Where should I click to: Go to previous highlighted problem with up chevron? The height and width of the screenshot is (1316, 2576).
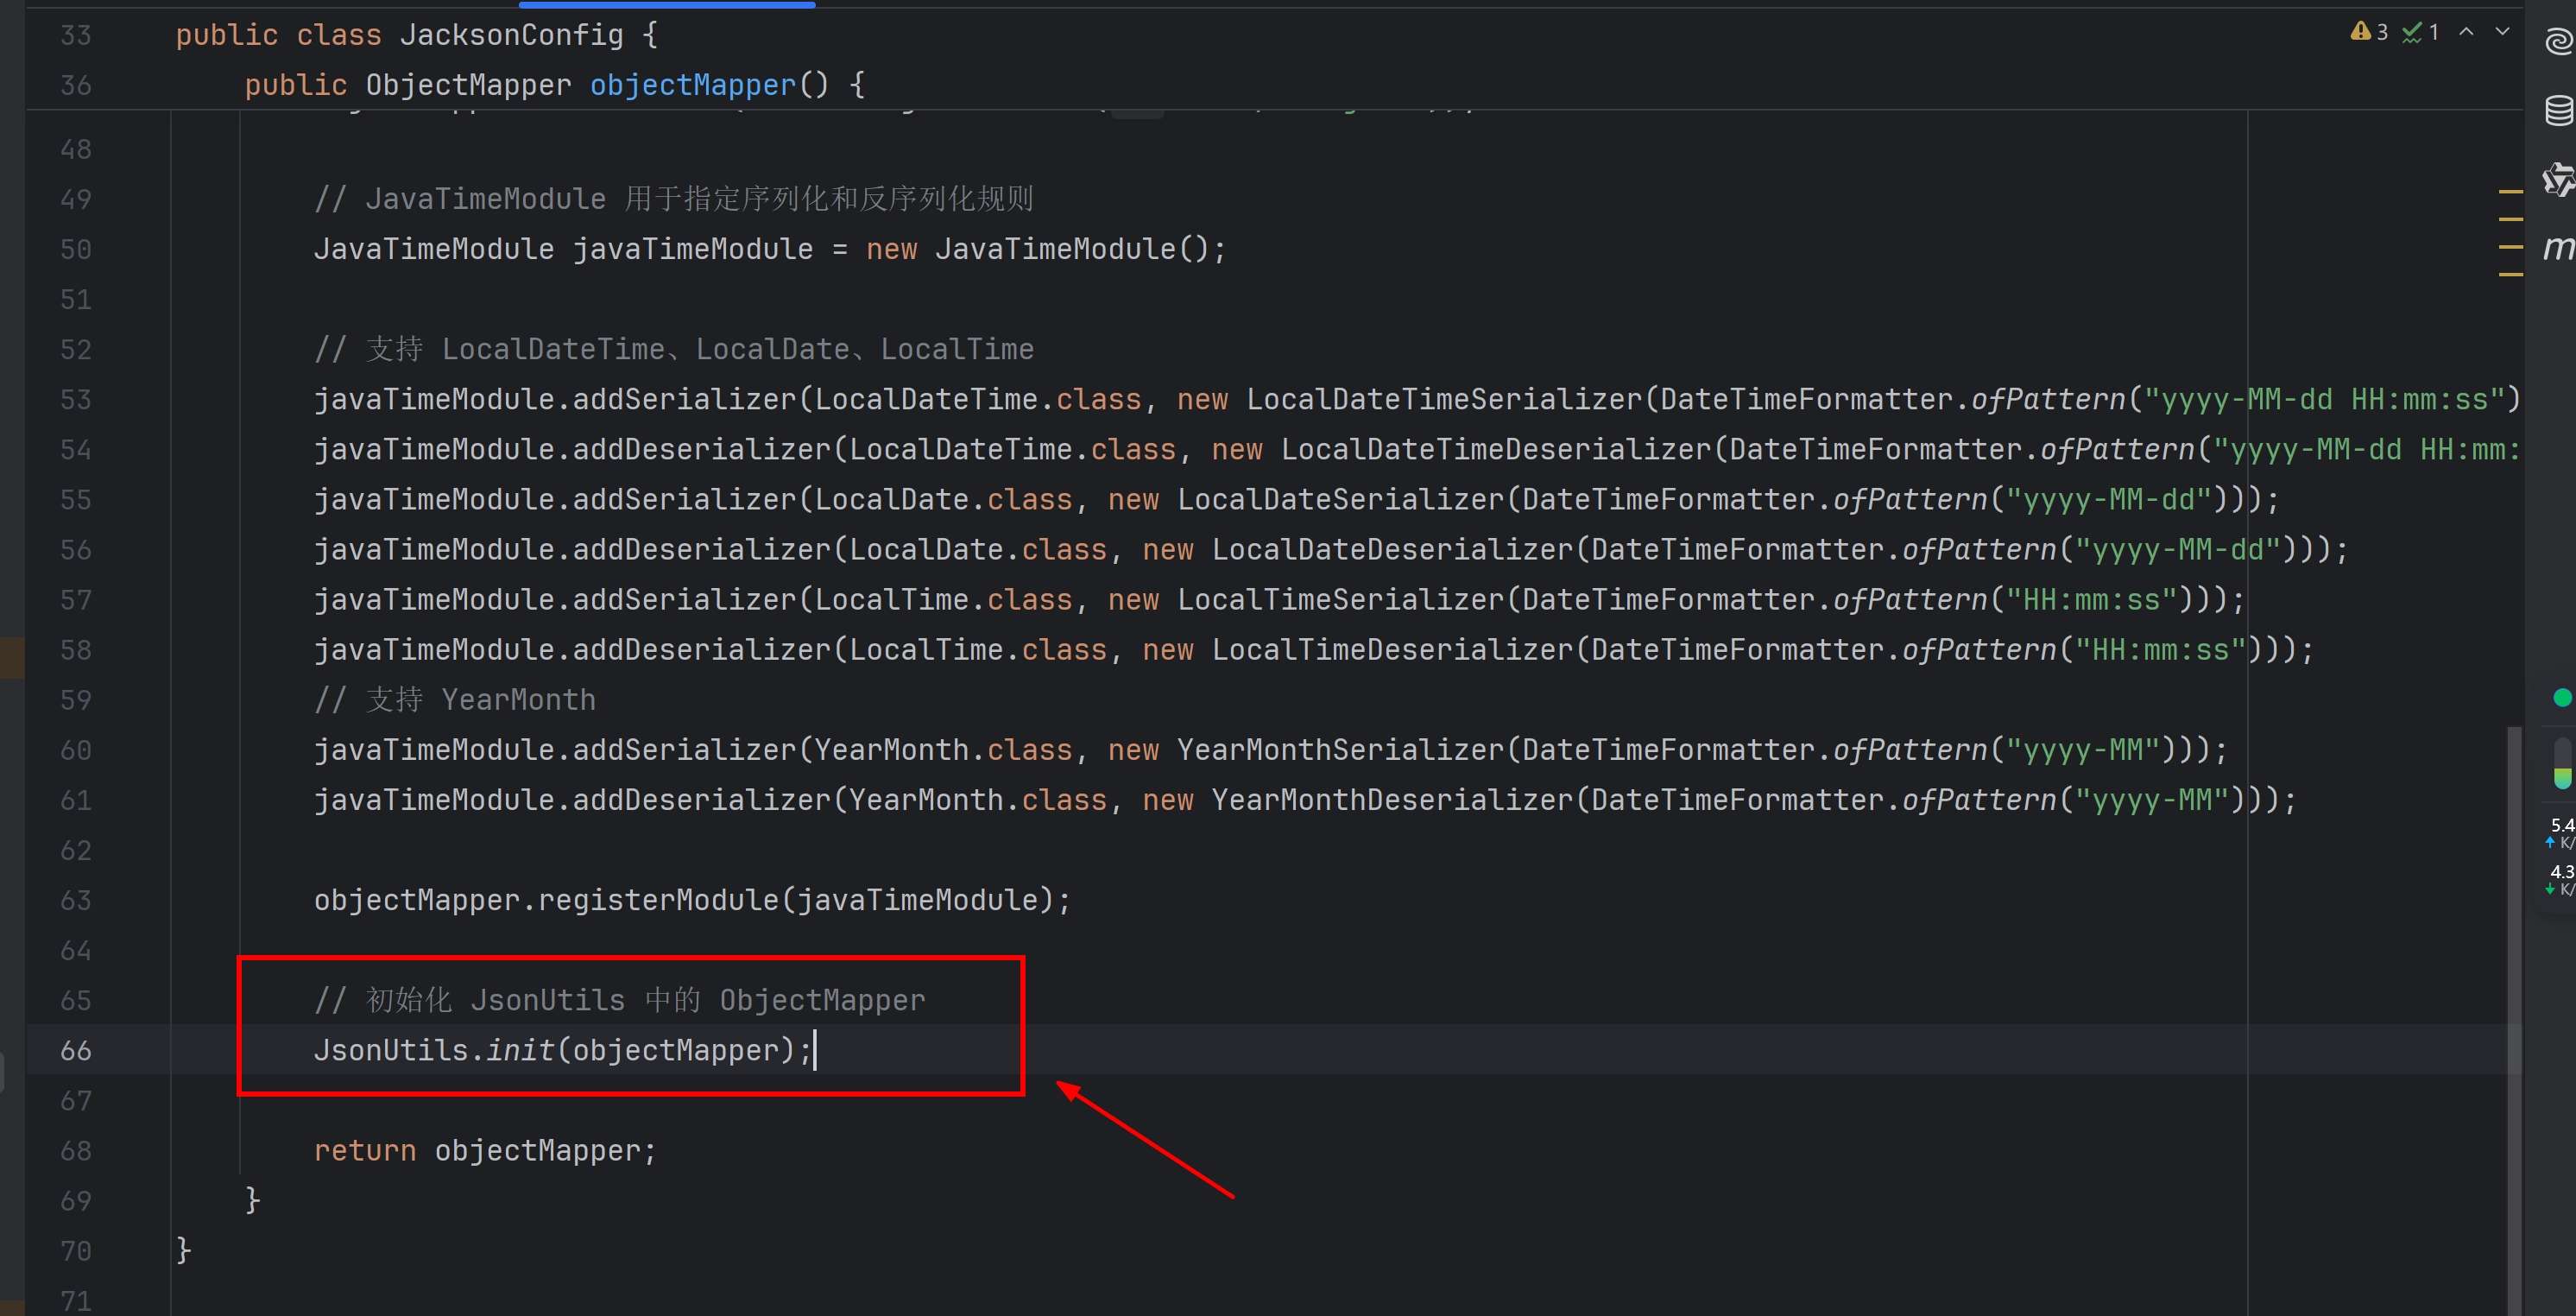click(2466, 32)
